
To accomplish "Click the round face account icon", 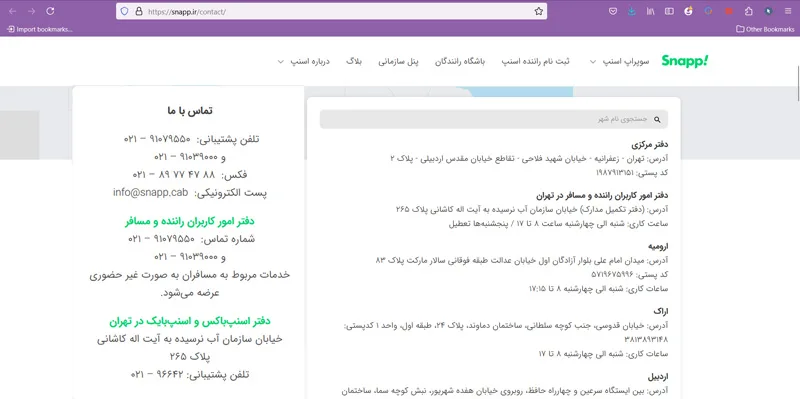I will 688,11.
